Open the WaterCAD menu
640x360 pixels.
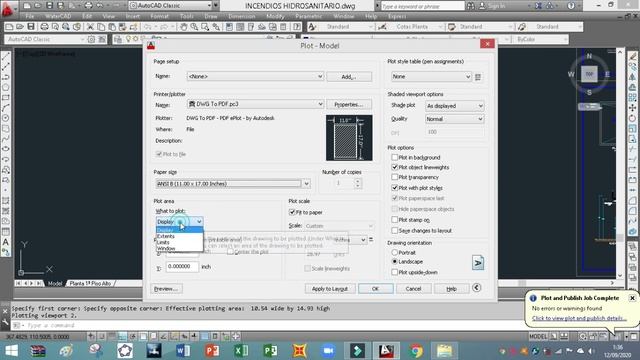58,16
